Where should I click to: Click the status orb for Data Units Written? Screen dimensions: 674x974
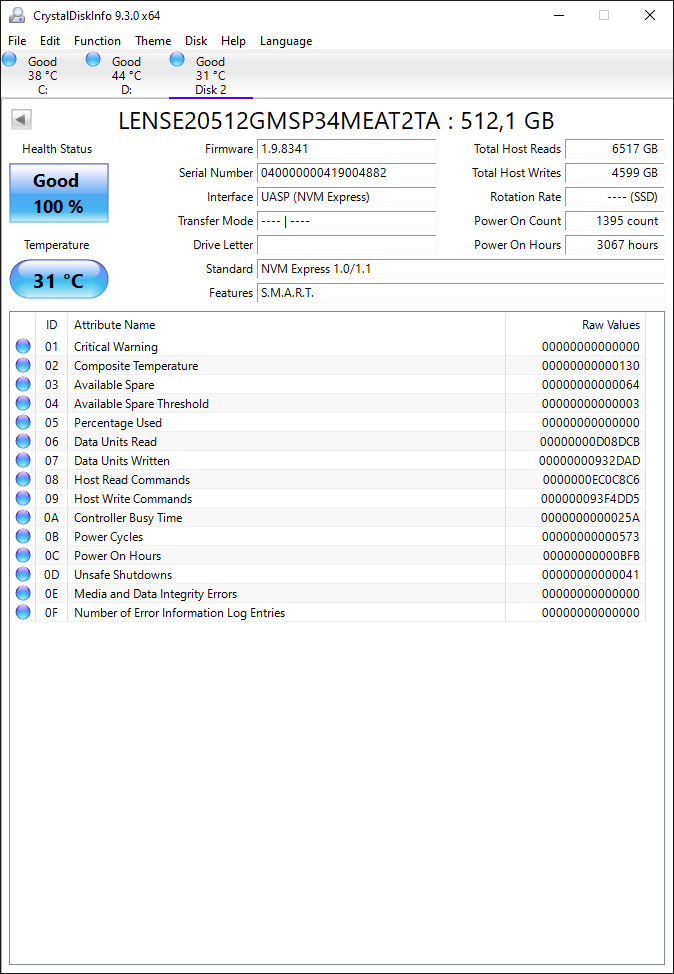click(x=23, y=461)
